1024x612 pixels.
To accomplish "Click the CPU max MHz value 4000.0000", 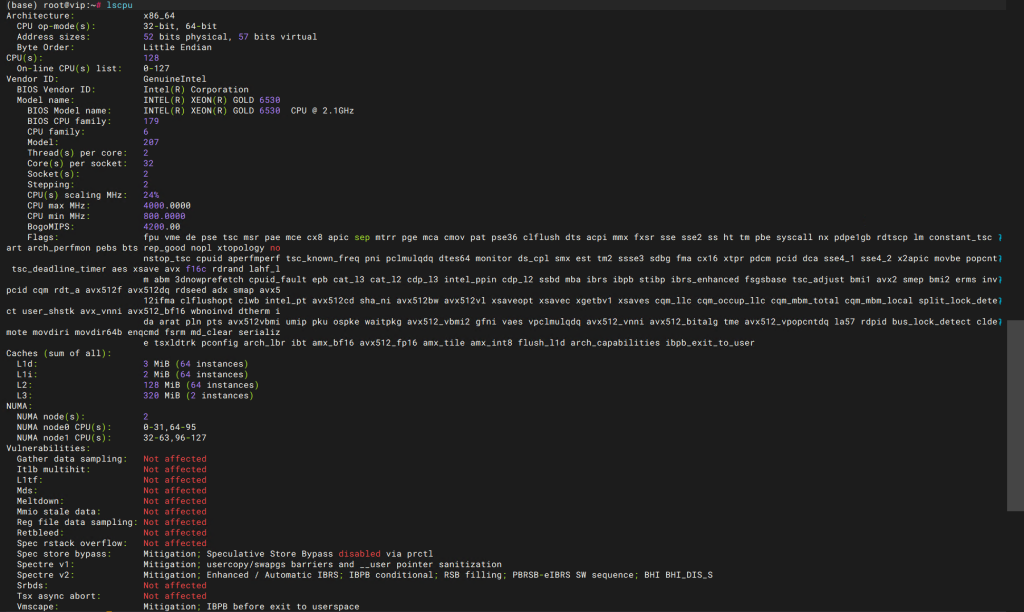I will click(x=167, y=204).
